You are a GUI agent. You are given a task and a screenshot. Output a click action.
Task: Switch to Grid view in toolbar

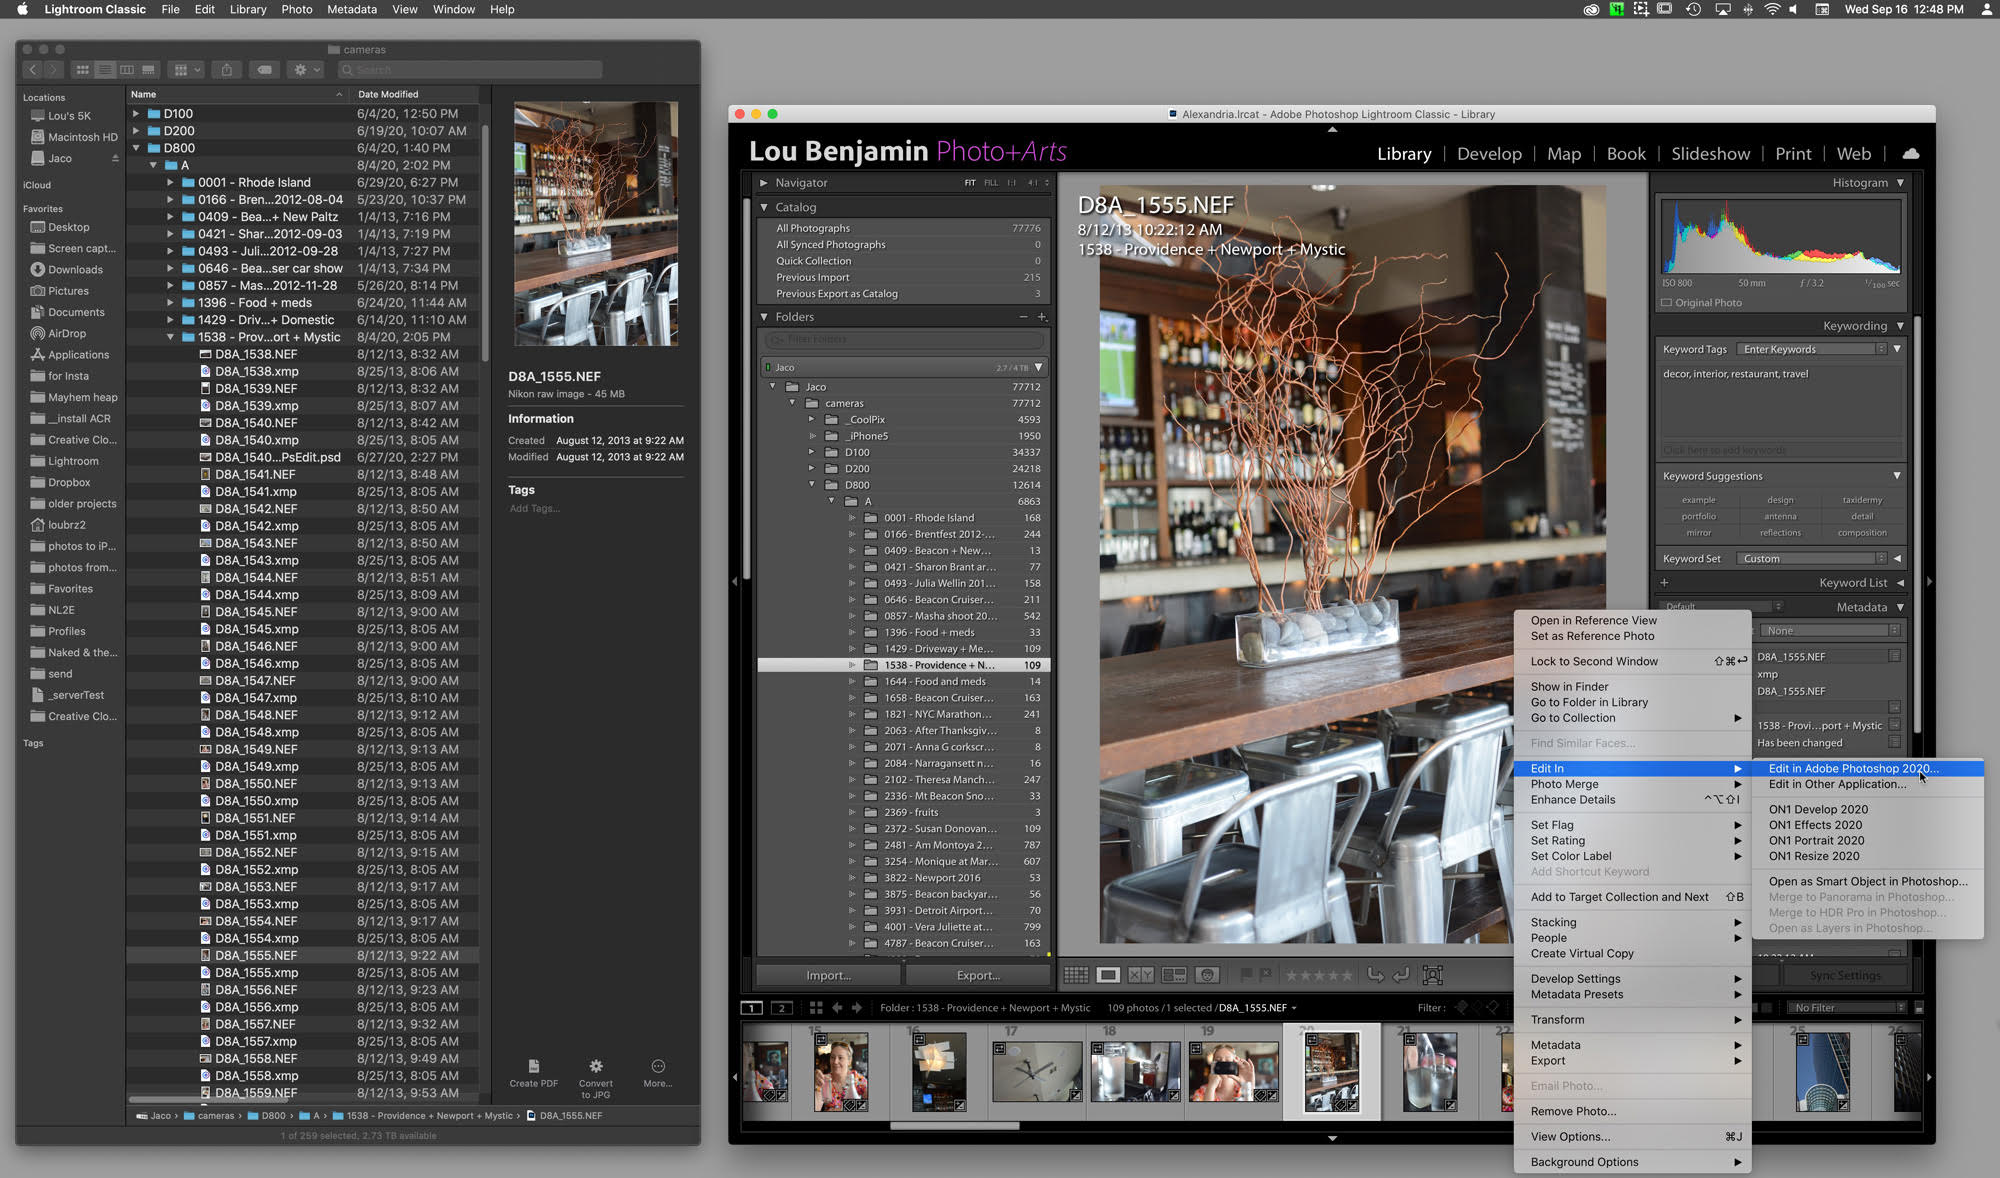[x=1076, y=975]
